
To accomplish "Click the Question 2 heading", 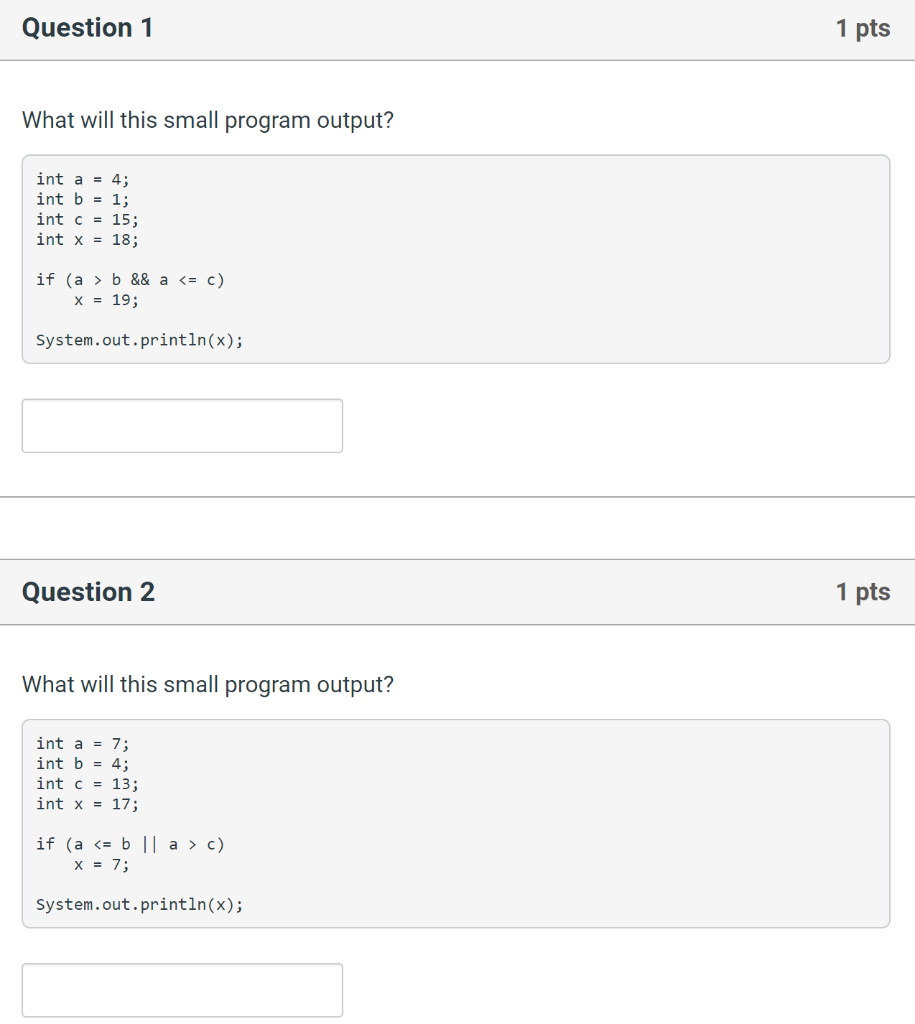I will (x=88, y=592).
